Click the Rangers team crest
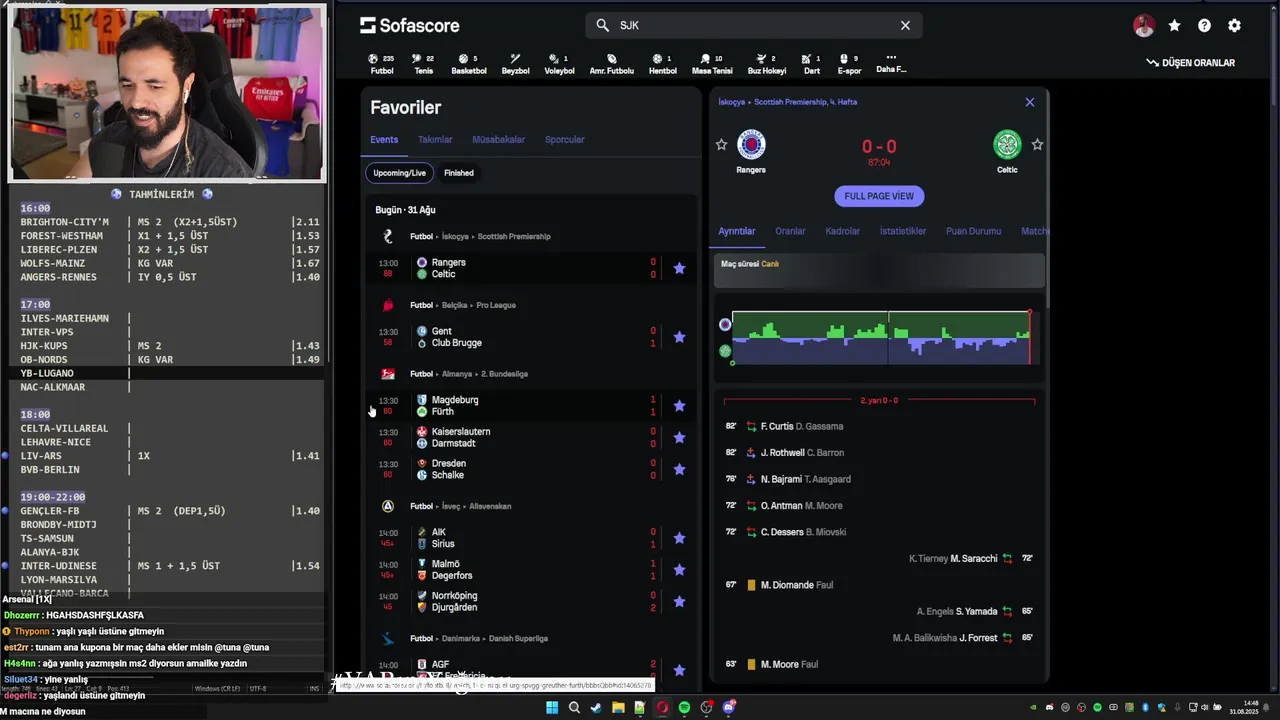Viewport: 1280px width, 720px height. tap(751, 145)
